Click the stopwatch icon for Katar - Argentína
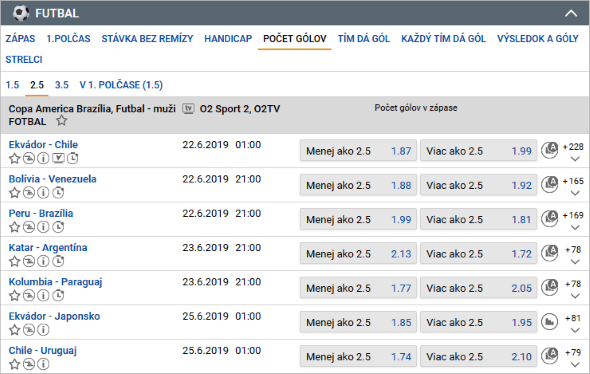The image size is (590, 374). (58, 261)
